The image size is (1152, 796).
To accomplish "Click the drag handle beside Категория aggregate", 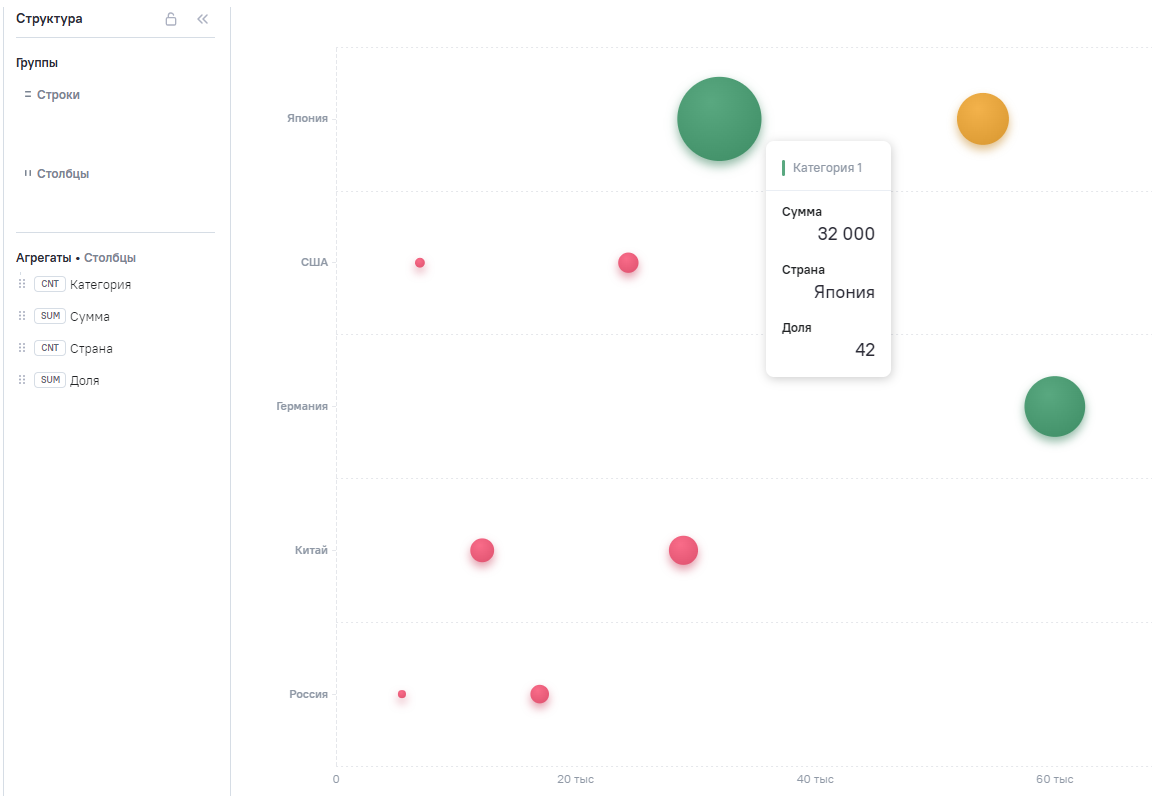I will click(22, 284).
